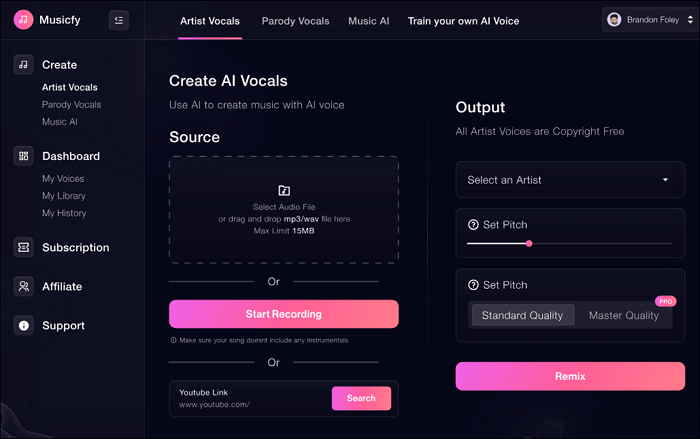The height and width of the screenshot is (439, 700).
Task: Click the Support info icon
Action: pos(23,325)
